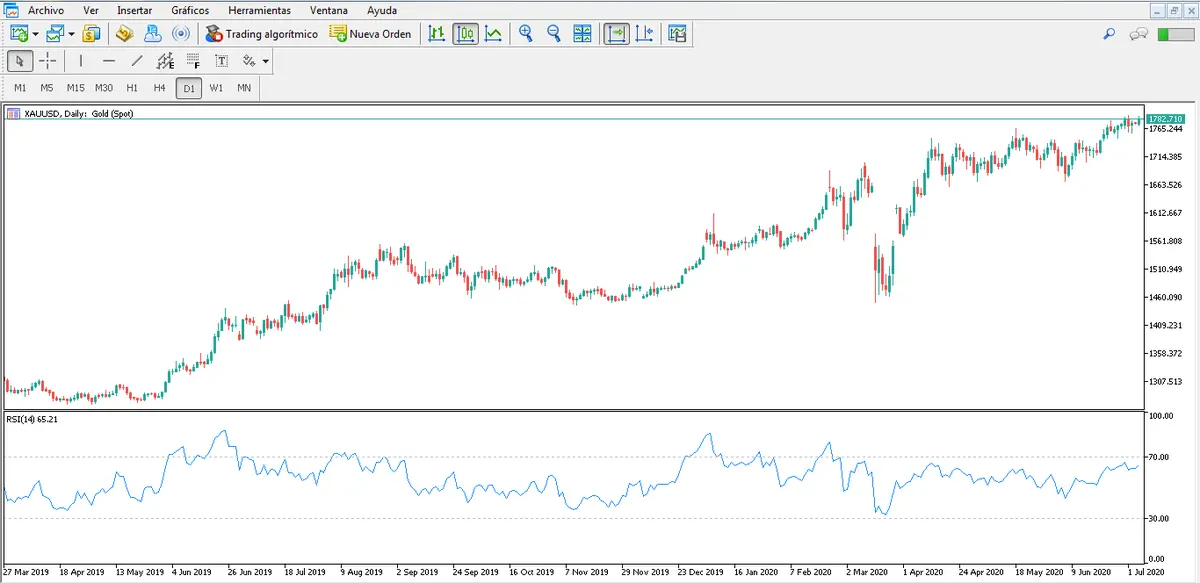Expand the new chart dropdown arrow
The height and width of the screenshot is (583, 1200).
tap(35, 34)
